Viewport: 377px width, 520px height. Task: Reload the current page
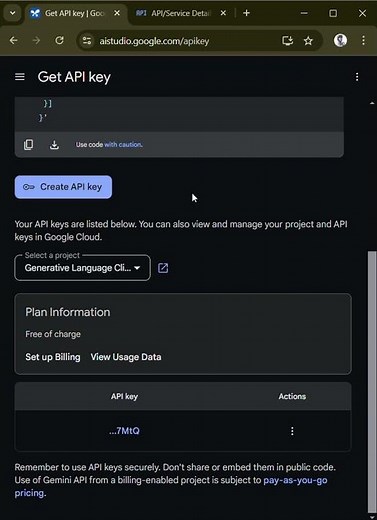[x=59, y=41]
